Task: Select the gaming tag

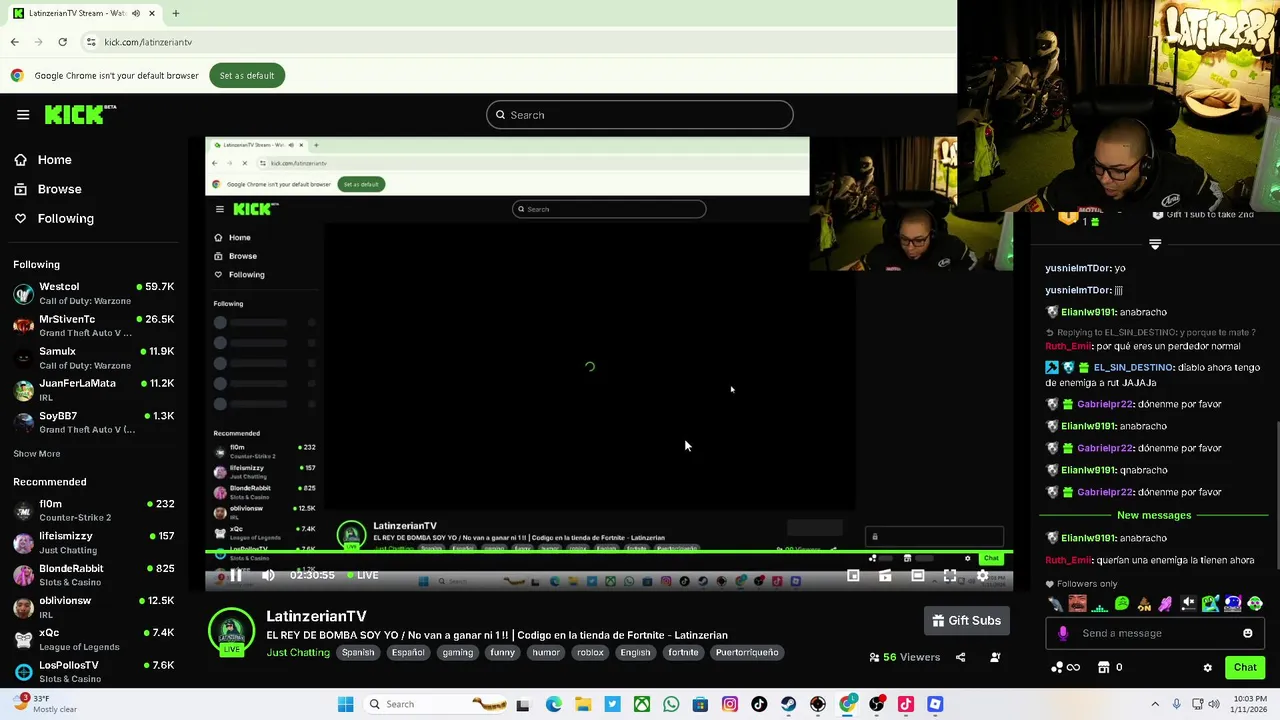Action: coord(457,652)
